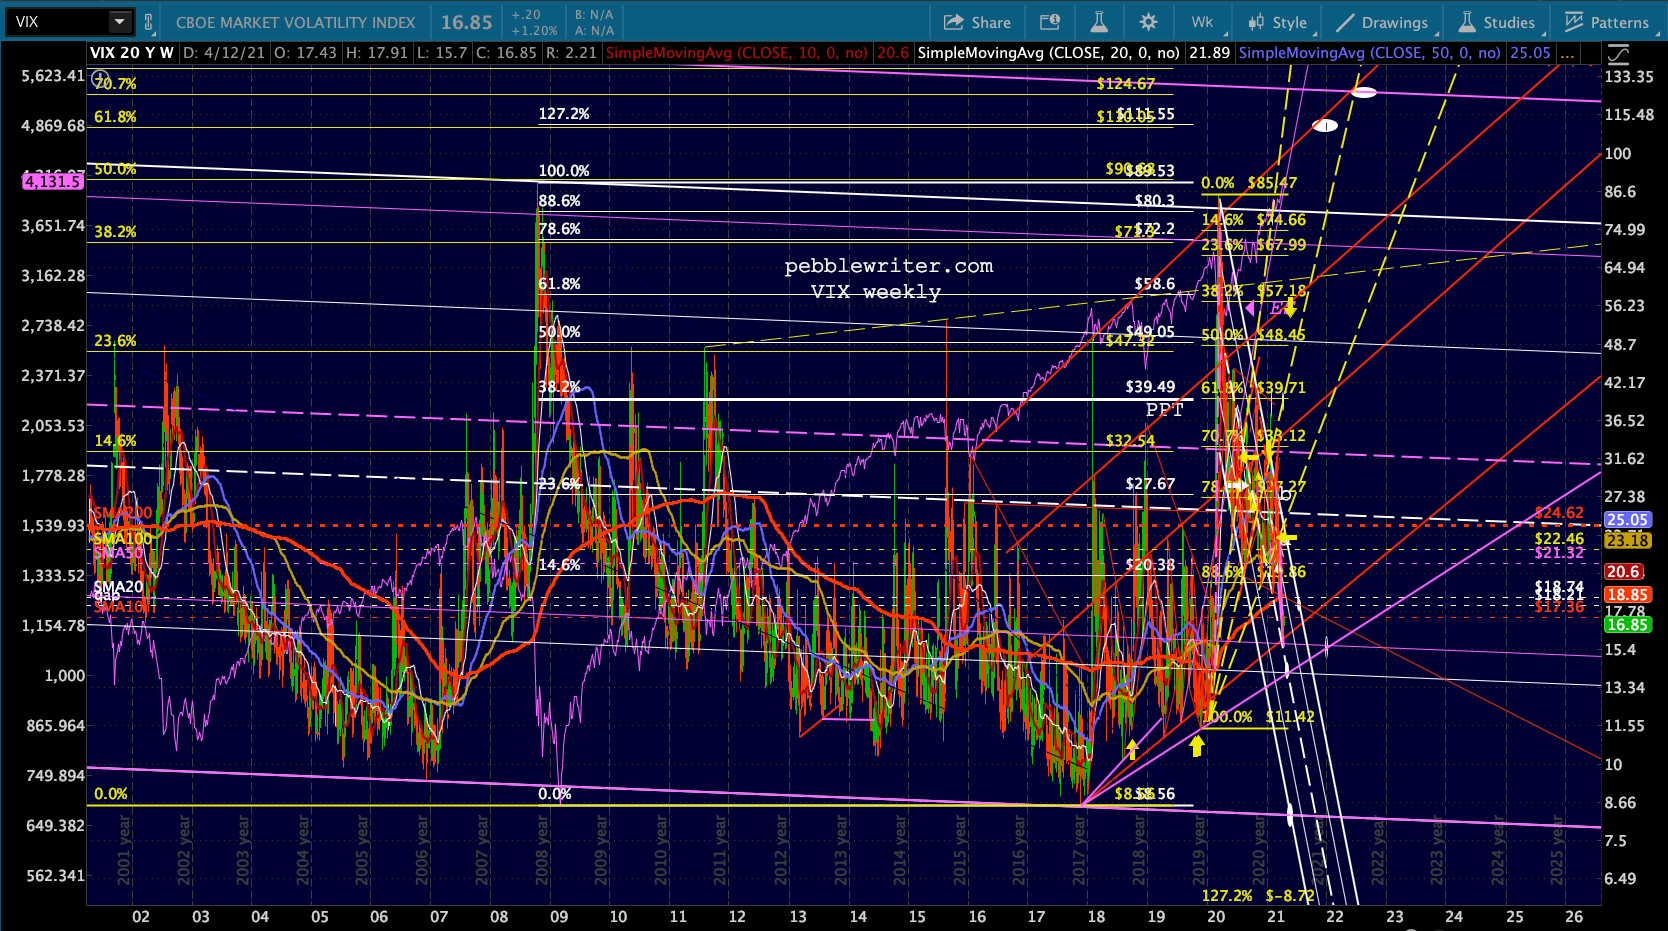The height and width of the screenshot is (931, 1668).
Task: Click the blue 25.05 SMA price tag
Action: click(1626, 520)
